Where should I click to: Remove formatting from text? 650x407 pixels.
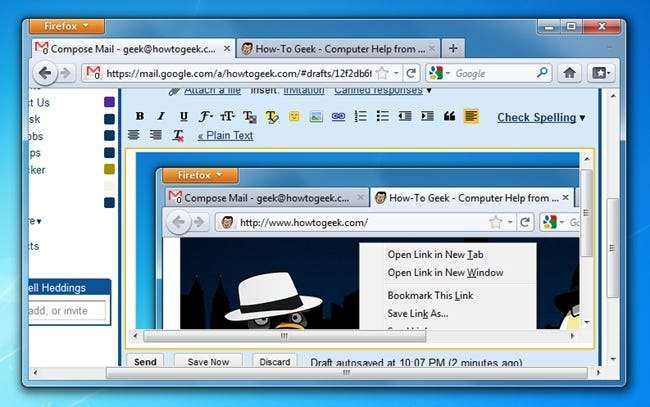click(x=178, y=136)
